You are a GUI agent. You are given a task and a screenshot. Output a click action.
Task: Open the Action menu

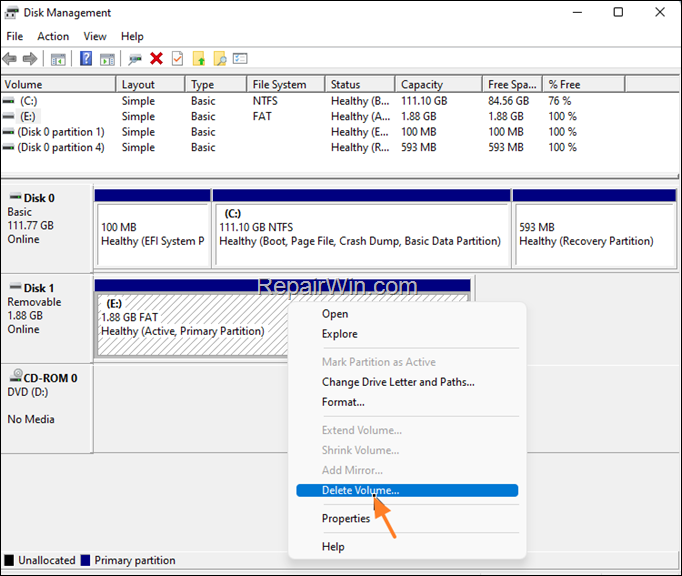click(x=53, y=36)
